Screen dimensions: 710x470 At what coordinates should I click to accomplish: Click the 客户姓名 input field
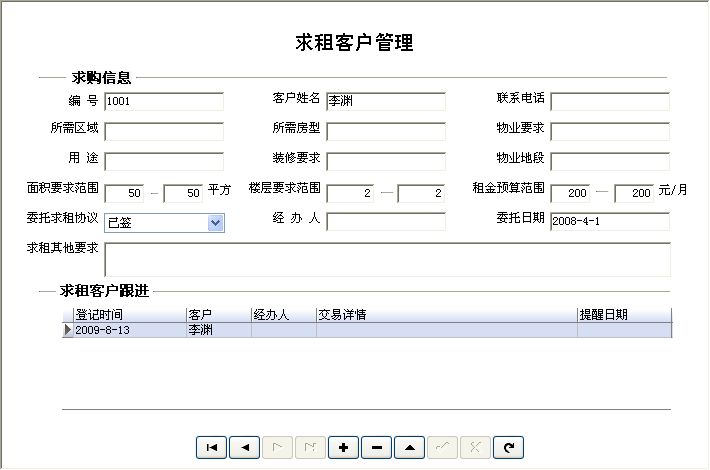point(386,101)
